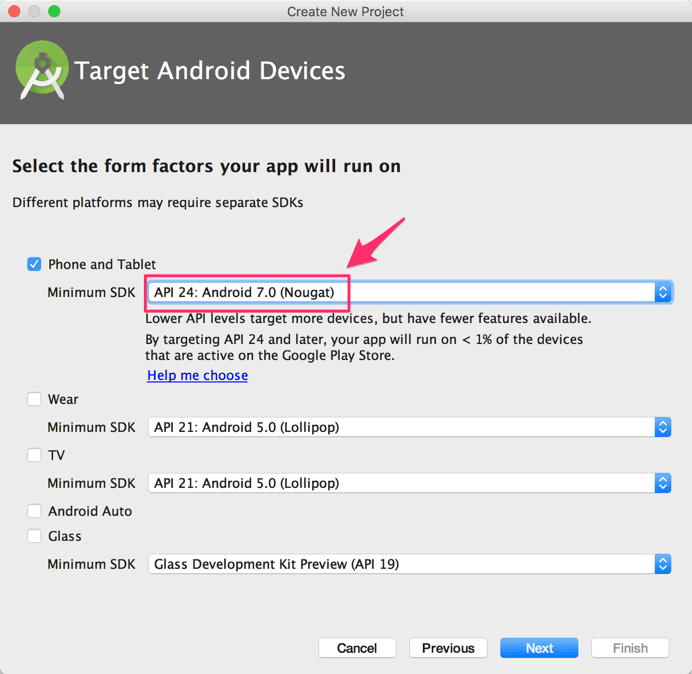Open the TV Minimum SDK dropdown
The image size is (692, 674).
[x=410, y=483]
